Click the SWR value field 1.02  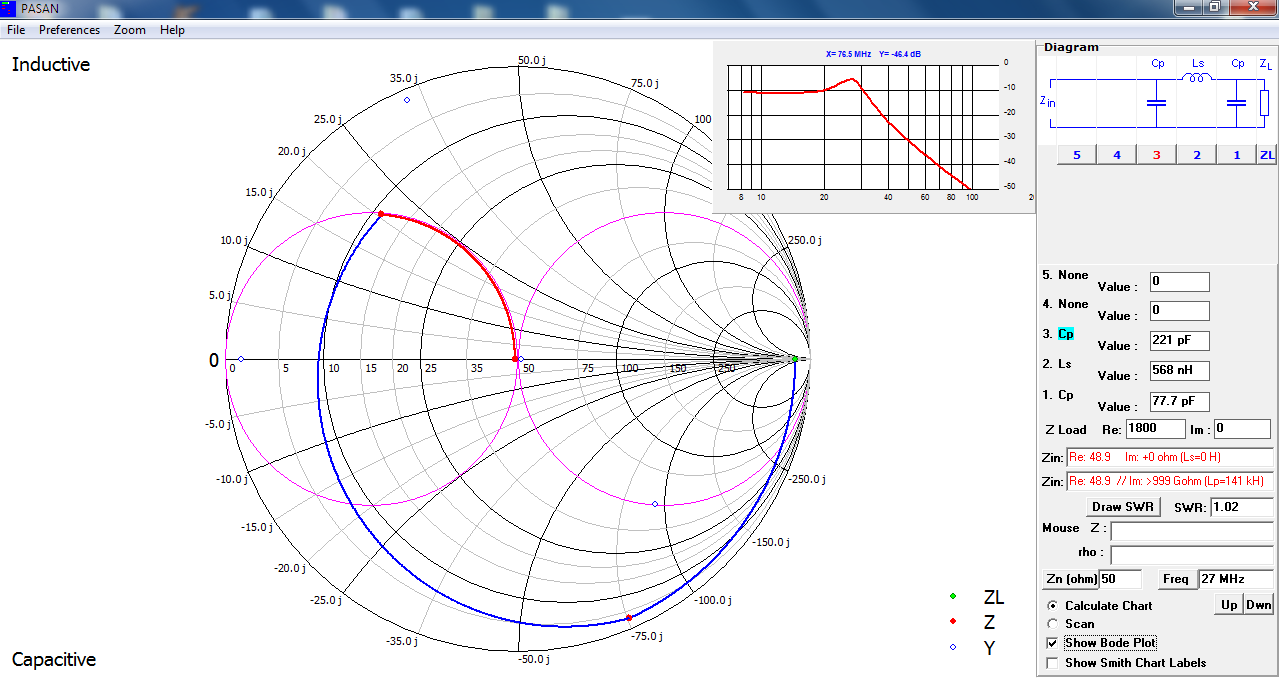click(x=1241, y=507)
